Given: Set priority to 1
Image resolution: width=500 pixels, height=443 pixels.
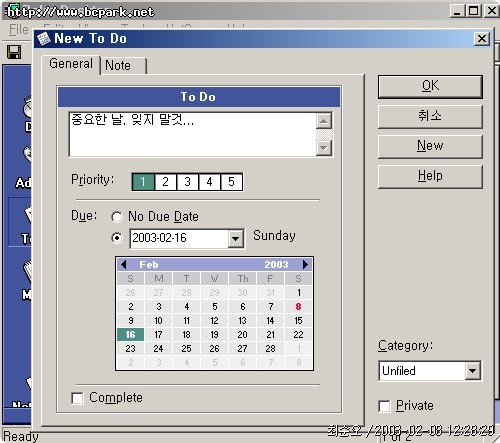Looking at the screenshot, I should pyautogui.click(x=143, y=182).
